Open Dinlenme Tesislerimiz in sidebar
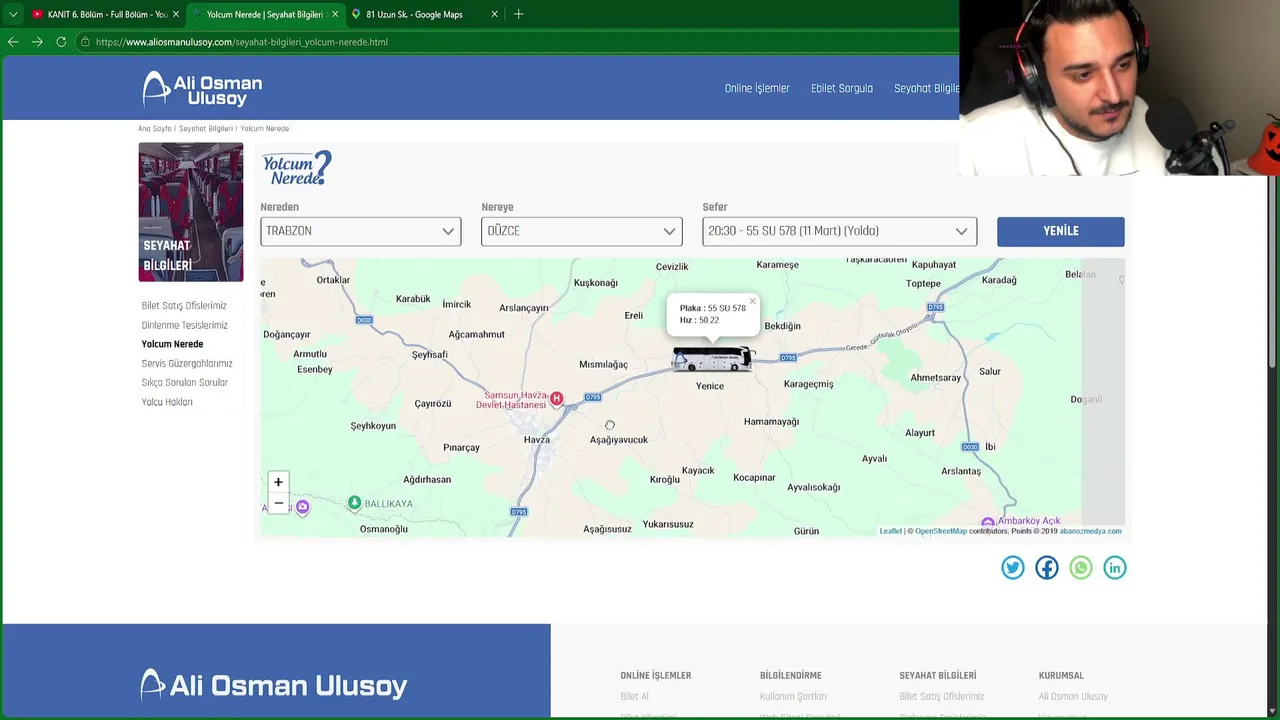The image size is (1280, 720). tap(184, 325)
